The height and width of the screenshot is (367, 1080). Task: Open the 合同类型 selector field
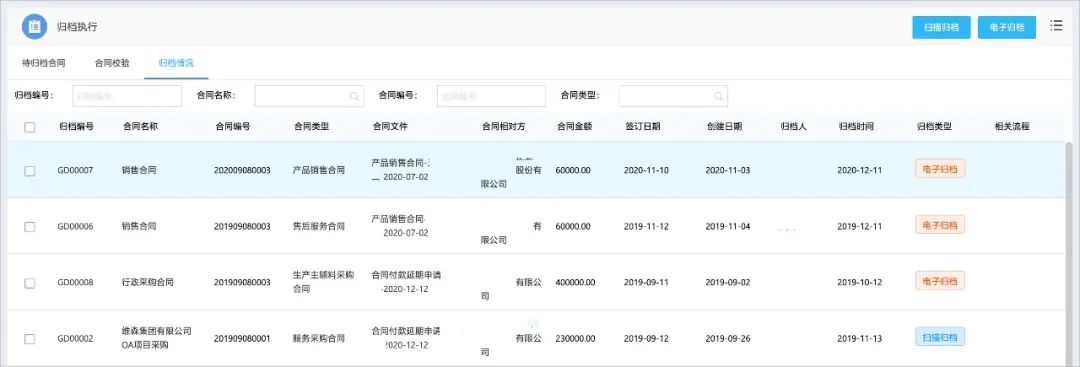click(673, 96)
